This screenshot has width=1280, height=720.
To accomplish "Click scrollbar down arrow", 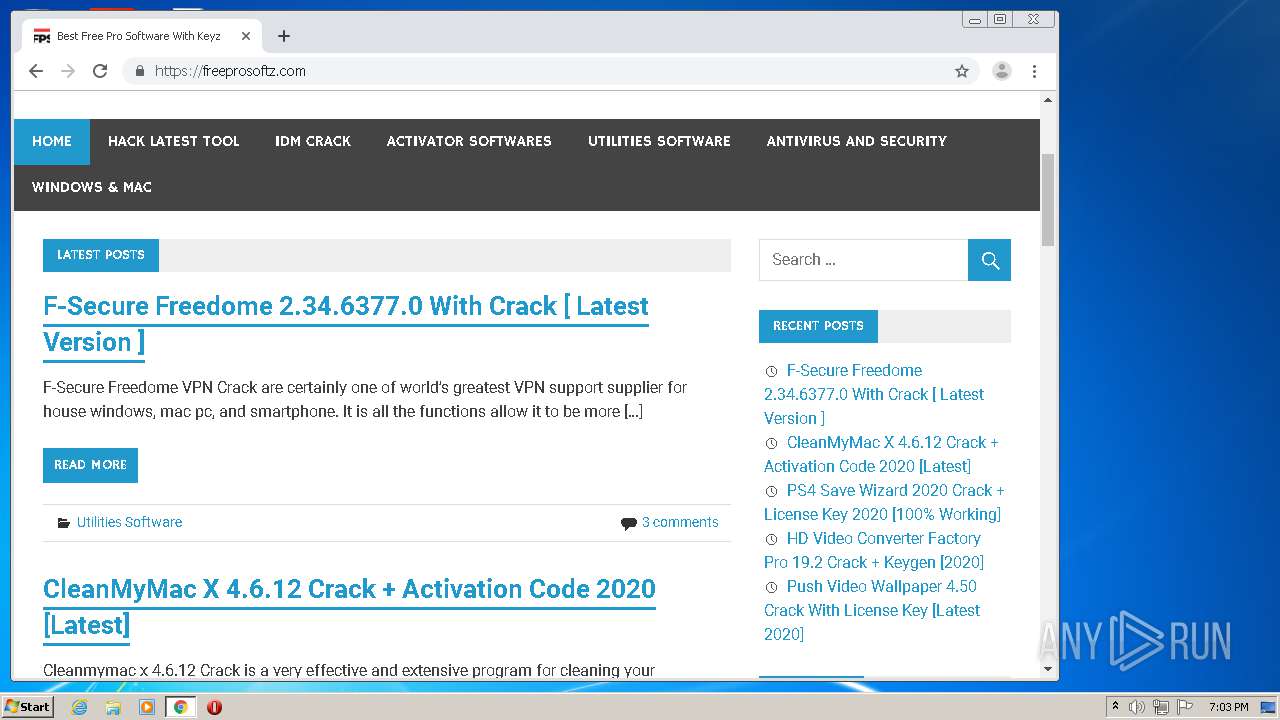I will pyautogui.click(x=1048, y=669).
